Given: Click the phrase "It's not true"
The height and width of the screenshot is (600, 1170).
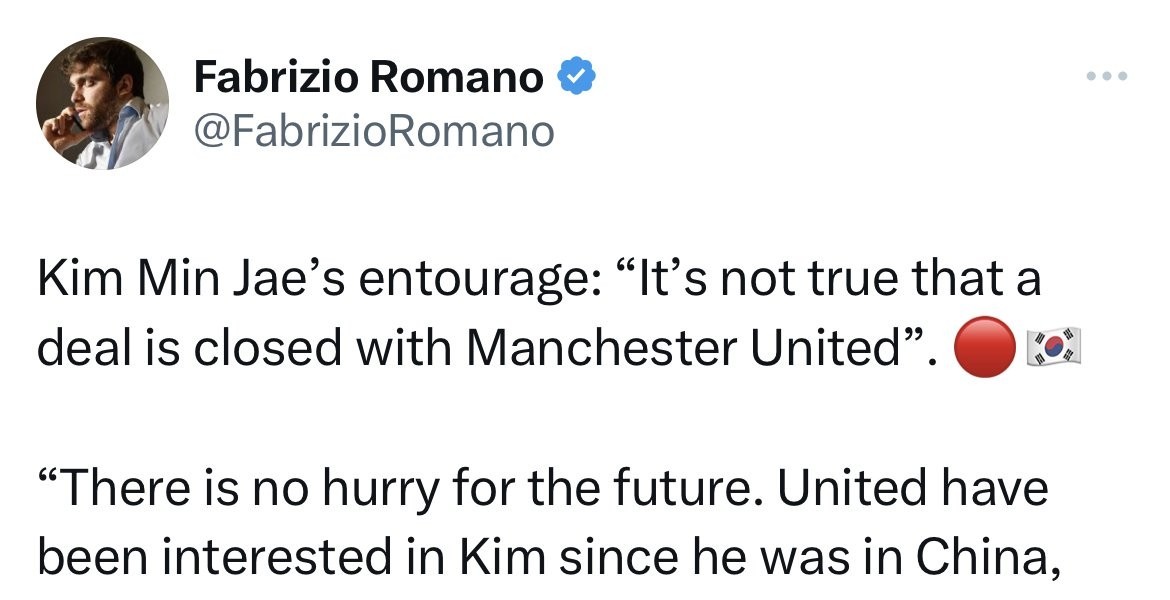Looking at the screenshot, I should pyautogui.click(x=730, y=281).
